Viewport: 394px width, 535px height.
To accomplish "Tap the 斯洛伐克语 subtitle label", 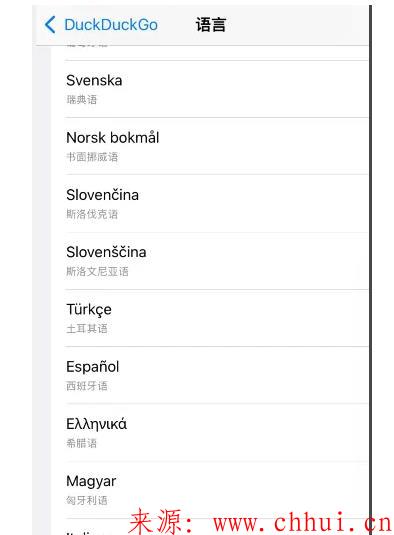I will (92, 214).
